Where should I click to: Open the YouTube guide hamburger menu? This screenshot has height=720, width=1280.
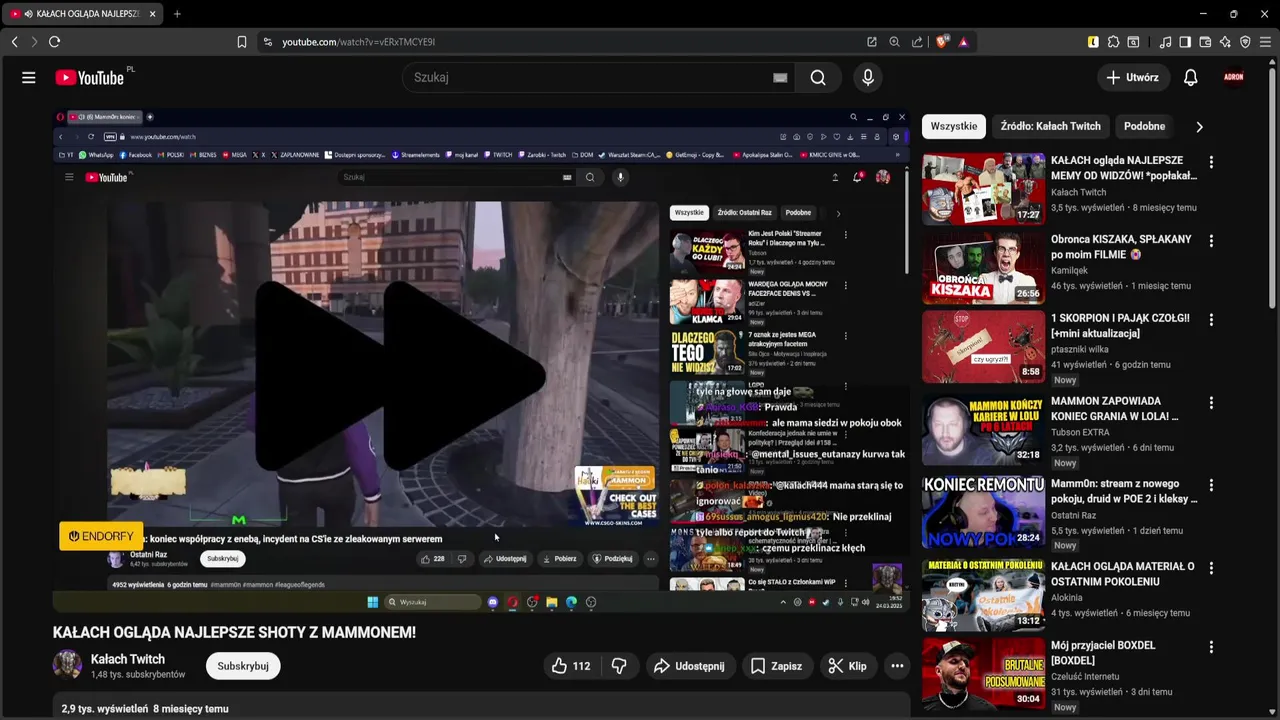pos(29,77)
